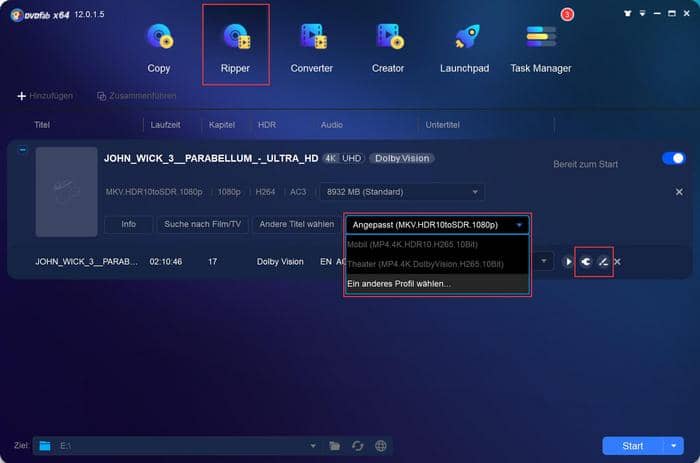Click the HDR column header
700x463 pixels.
pyautogui.click(x=267, y=125)
